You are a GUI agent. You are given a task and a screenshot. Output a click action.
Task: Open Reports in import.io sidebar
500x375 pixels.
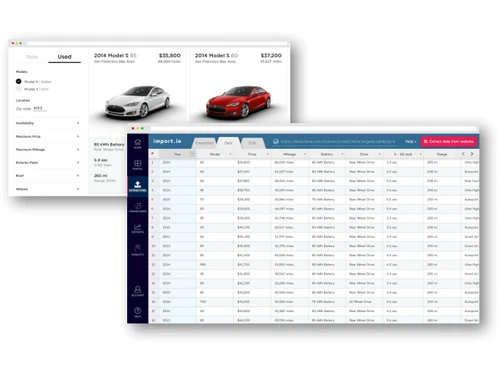[x=138, y=228]
